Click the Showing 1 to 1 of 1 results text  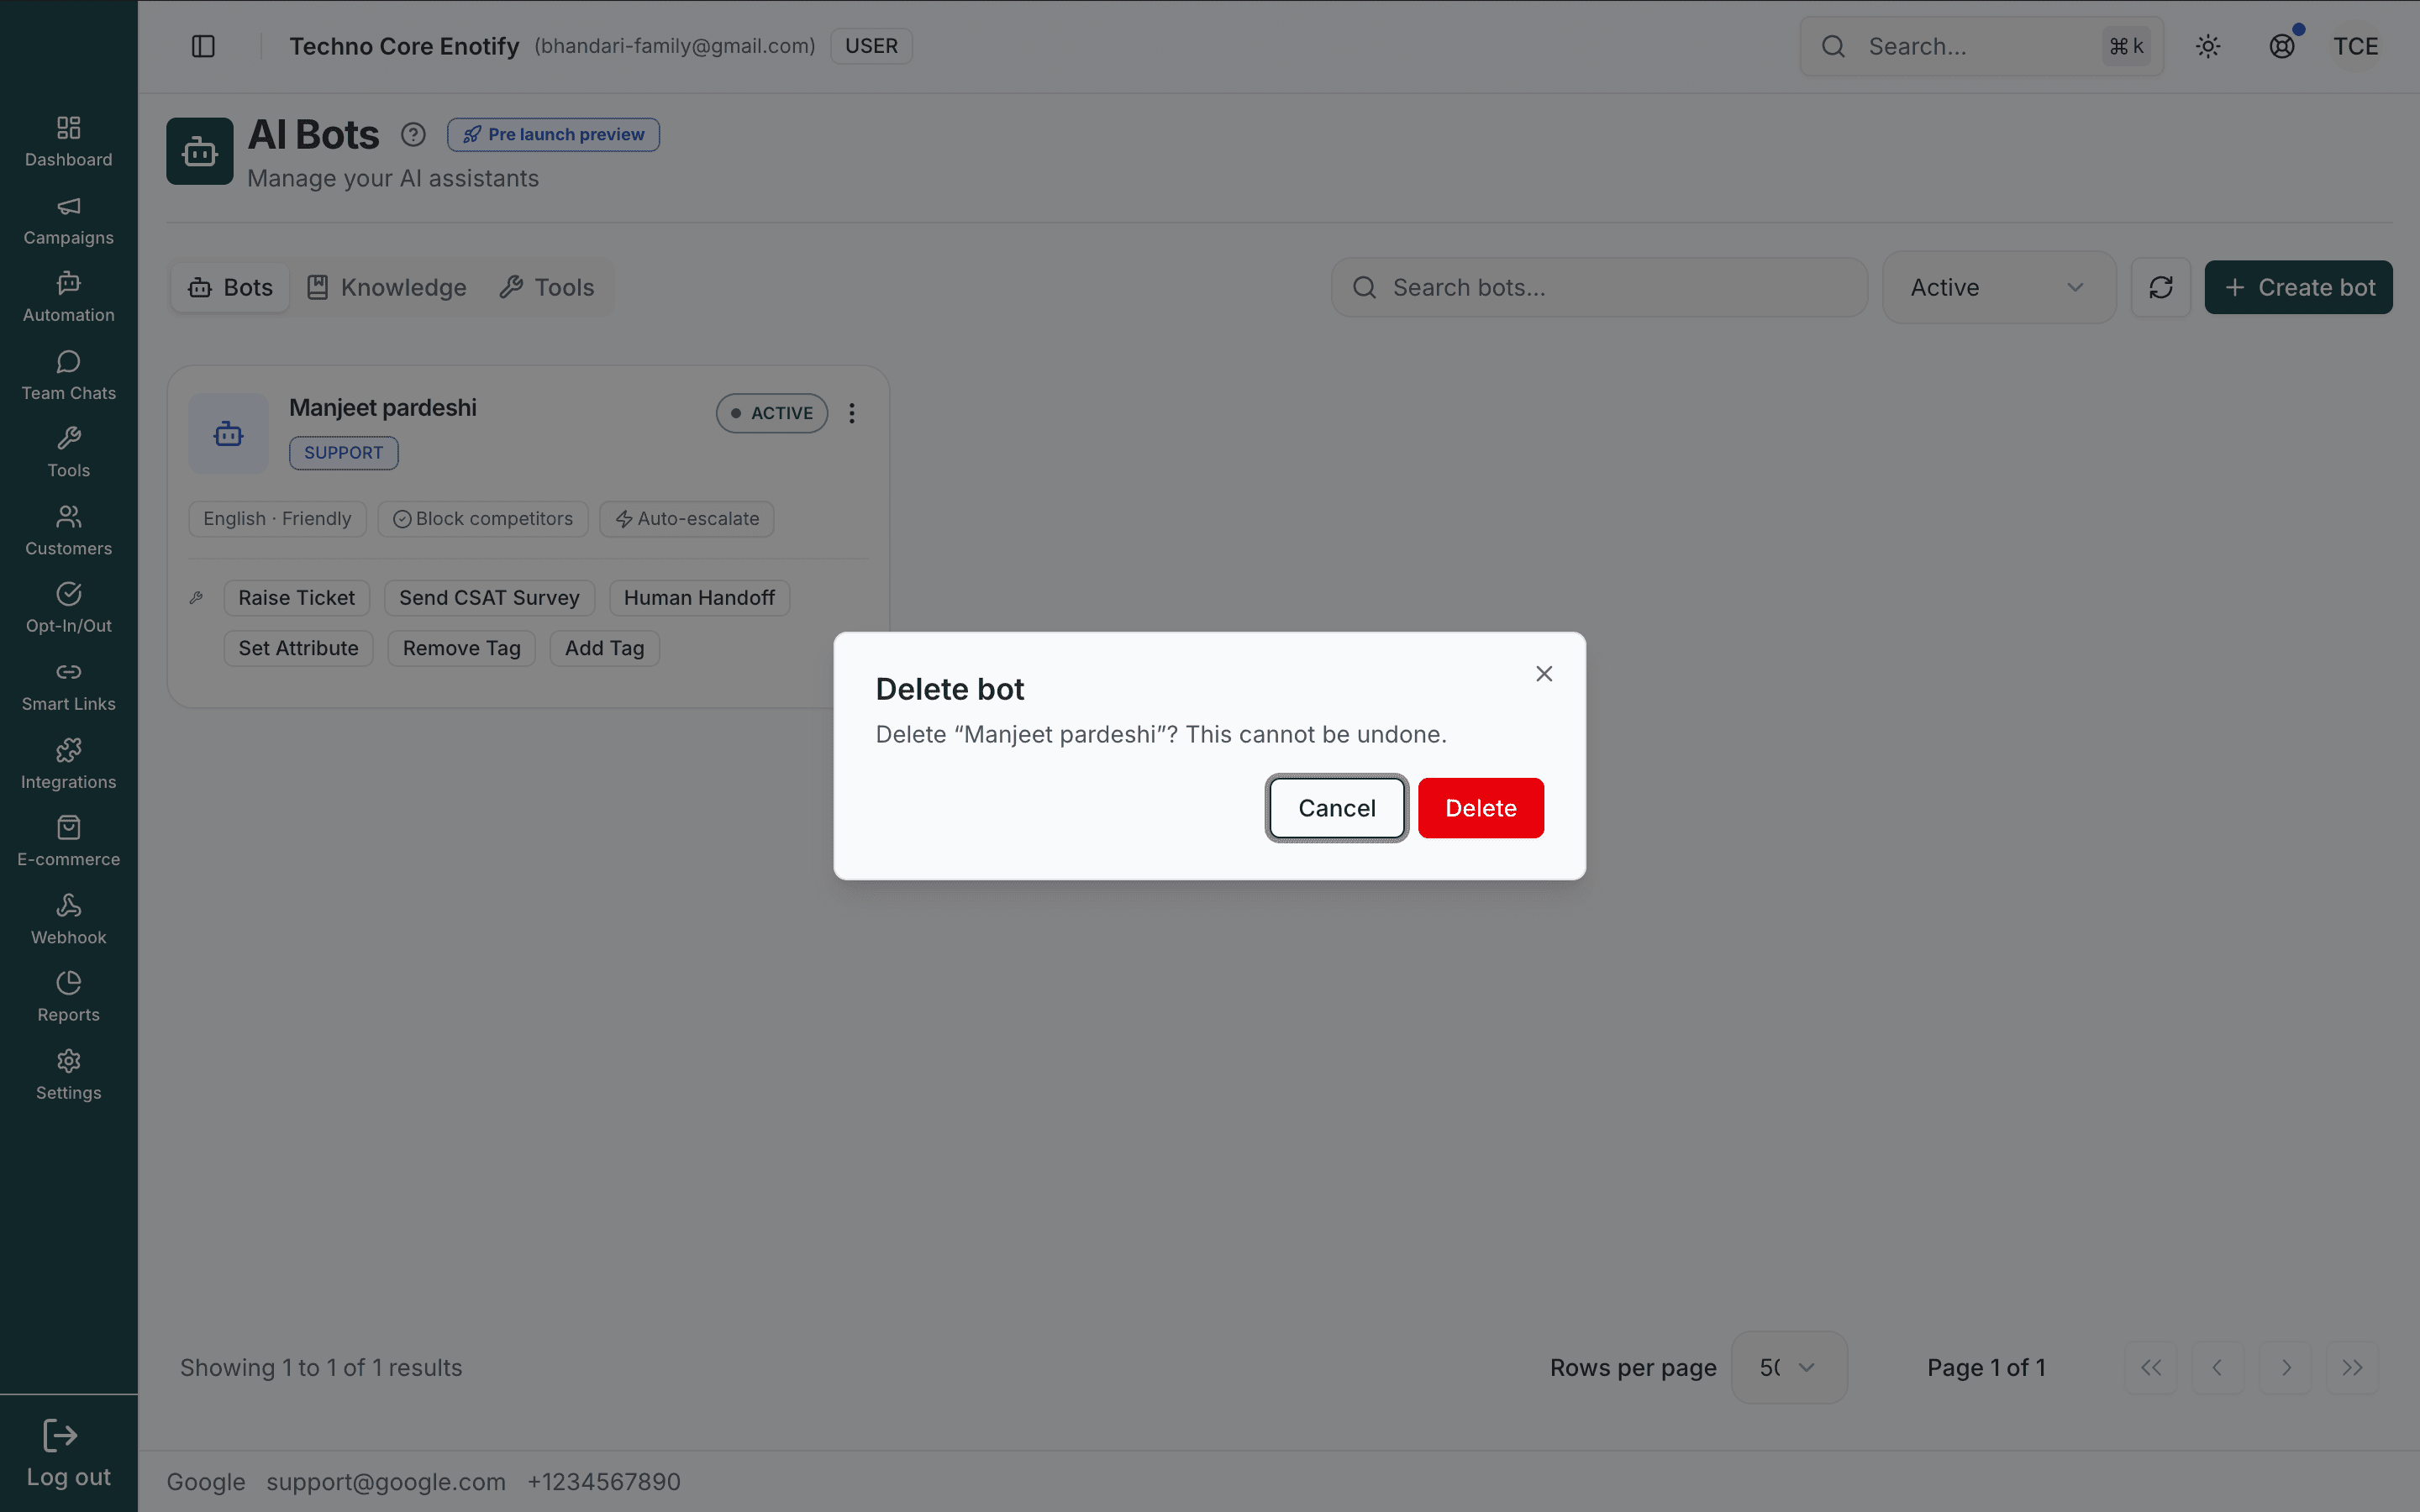[321, 1367]
